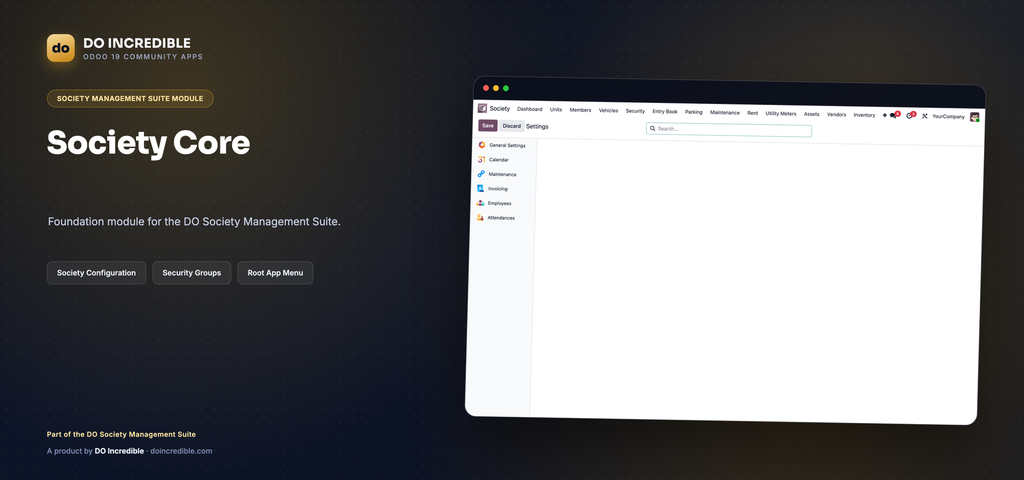Click the Root App Menu tag
The image size is (1024, 480).
tap(275, 273)
